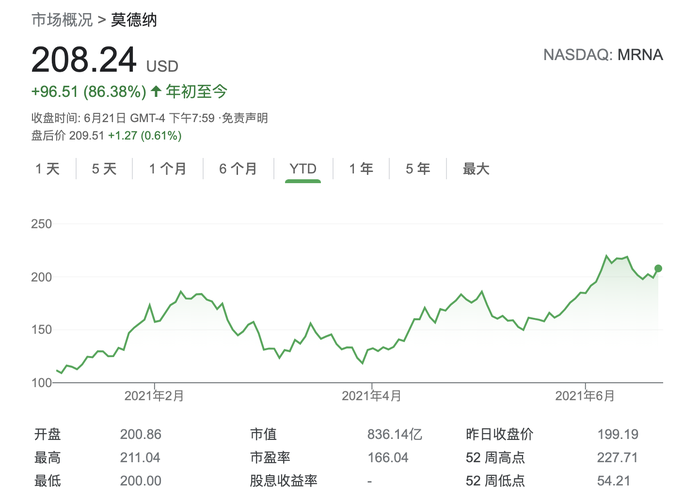Click the +96.51 (86.38%) change value
This screenshot has height=500, width=700.
point(88,92)
